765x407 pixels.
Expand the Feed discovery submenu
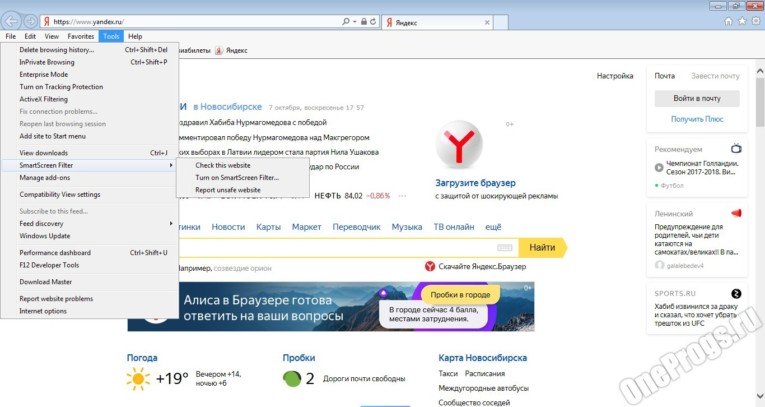coord(90,224)
